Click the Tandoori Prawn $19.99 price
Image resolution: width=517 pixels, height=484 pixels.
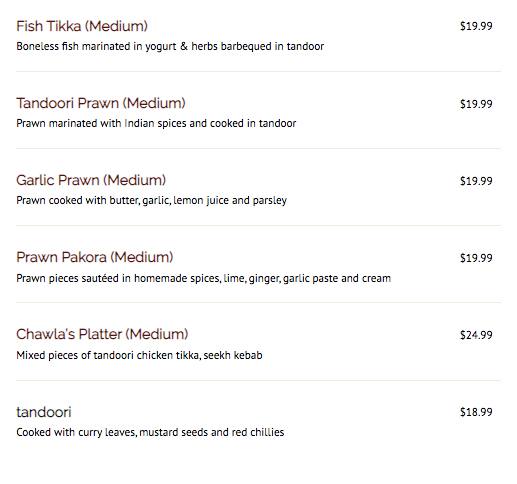[x=476, y=104]
